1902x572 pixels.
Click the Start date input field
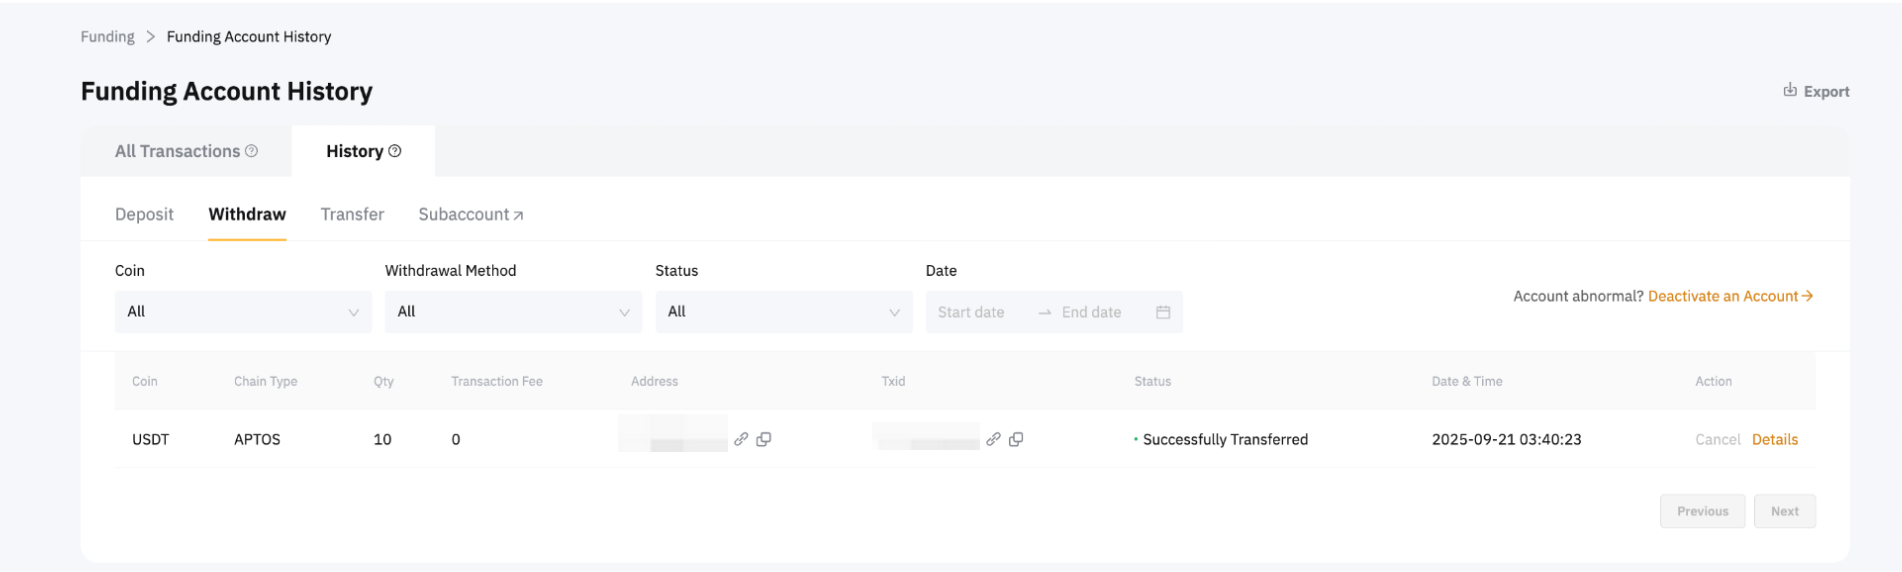[x=971, y=312]
